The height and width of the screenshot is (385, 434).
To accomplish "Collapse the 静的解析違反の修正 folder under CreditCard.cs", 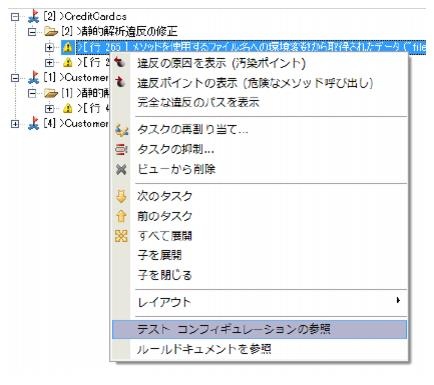I will [32, 32].
